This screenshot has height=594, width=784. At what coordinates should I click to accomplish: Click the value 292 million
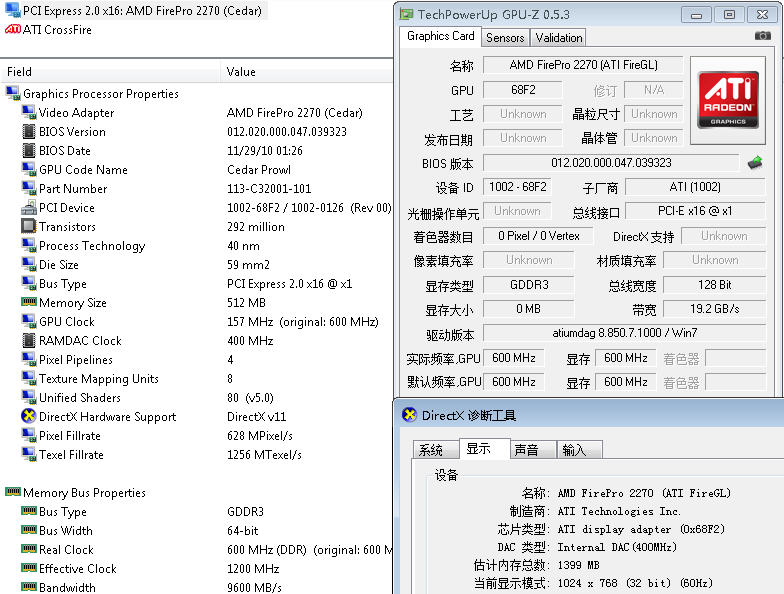pos(256,226)
